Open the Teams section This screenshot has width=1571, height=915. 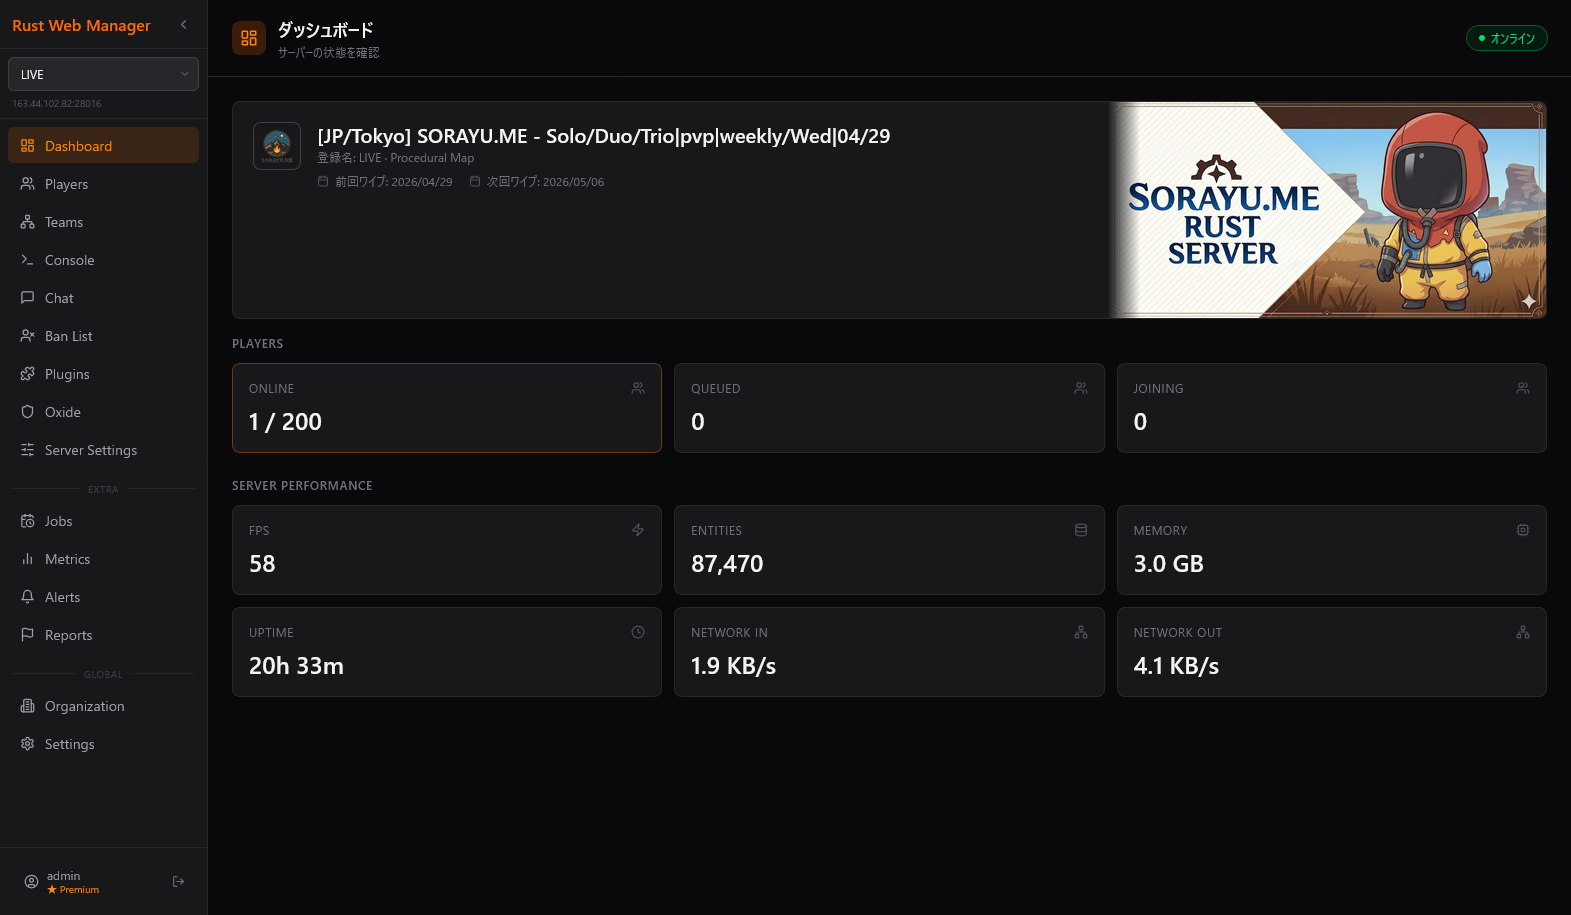point(103,222)
